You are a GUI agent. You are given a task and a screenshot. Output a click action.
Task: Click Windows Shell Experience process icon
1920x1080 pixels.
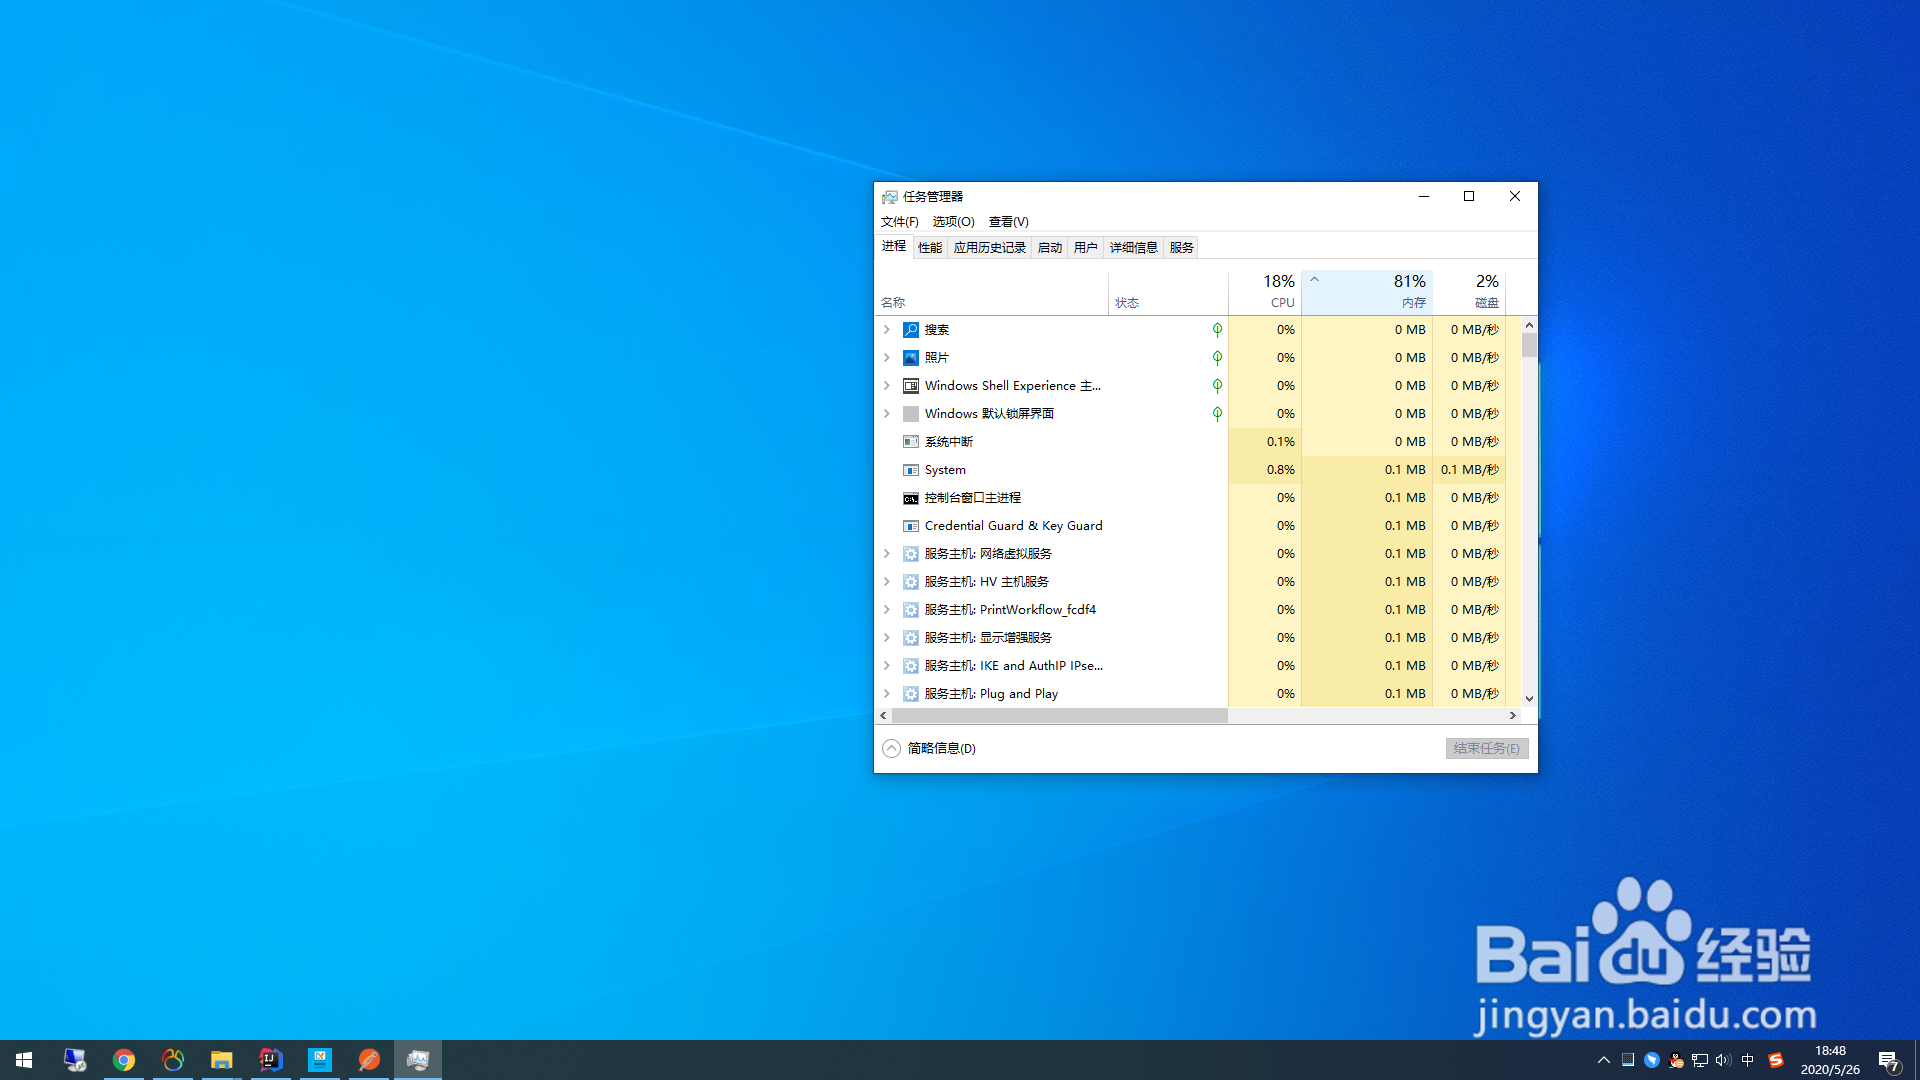(910, 386)
